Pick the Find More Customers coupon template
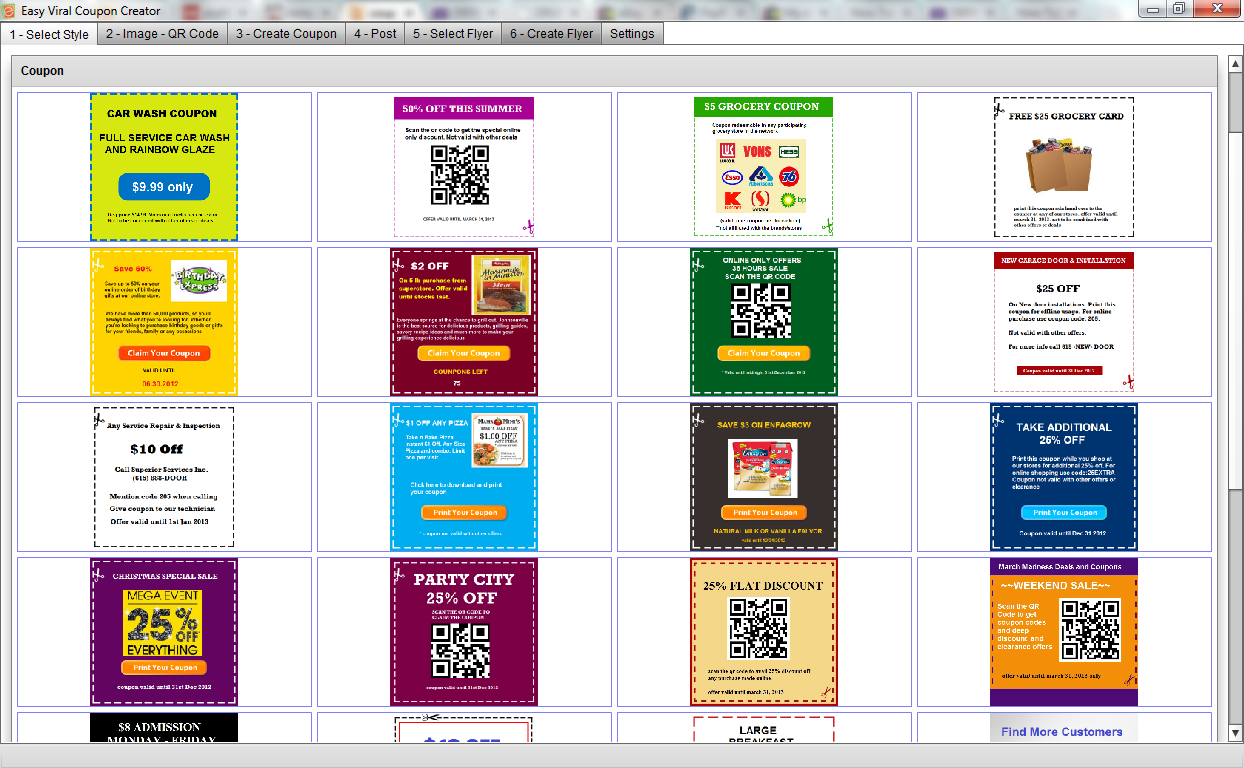 tap(1064, 728)
